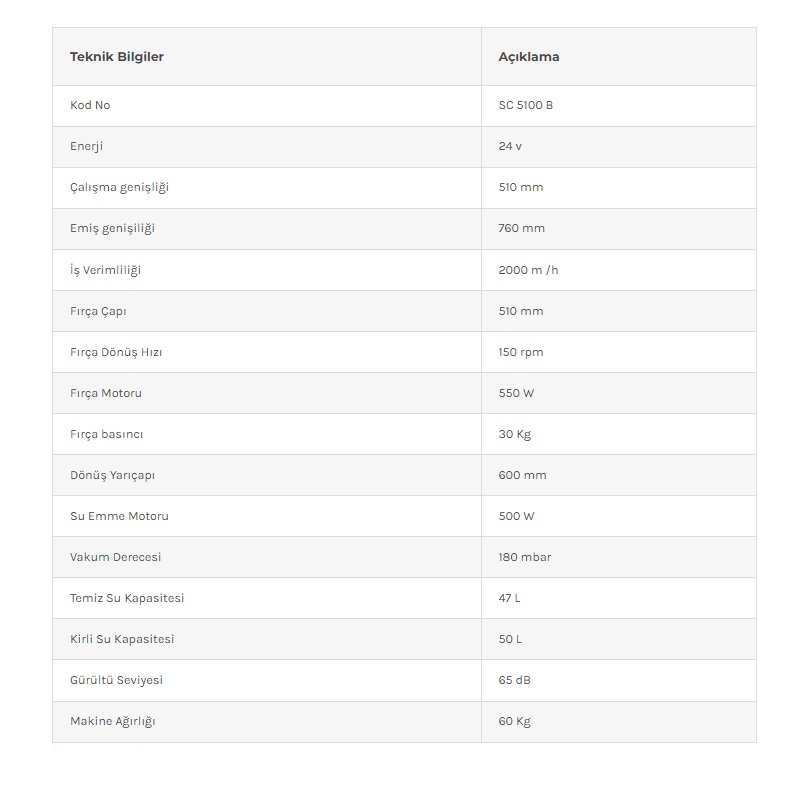The height and width of the screenshot is (797, 806).
Task: Select the "760 mm" suction width value
Action: pyautogui.click(x=521, y=228)
